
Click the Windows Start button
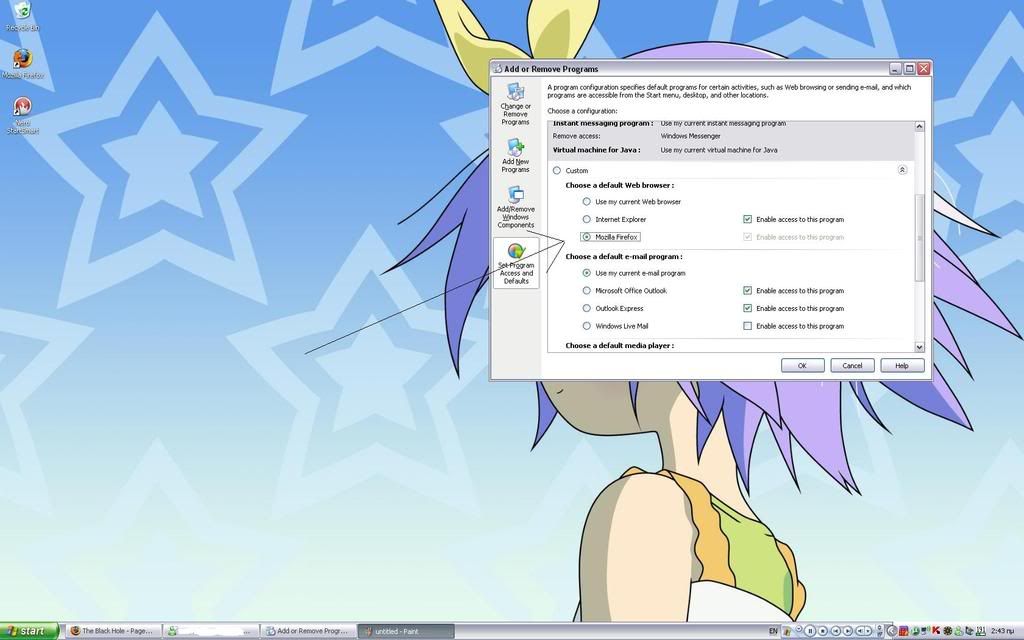(x=29, y=631)
